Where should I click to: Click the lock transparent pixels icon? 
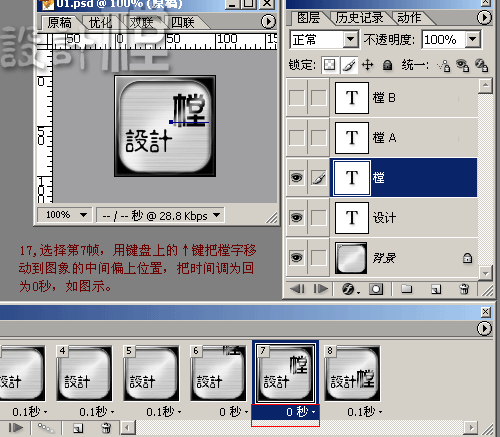point(330,65)
